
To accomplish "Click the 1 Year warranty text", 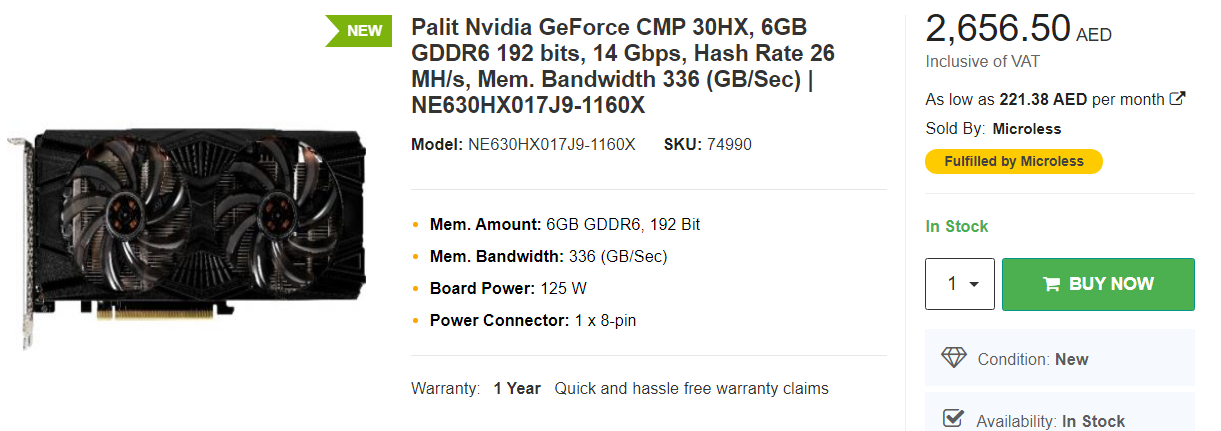I will (517, 388).
